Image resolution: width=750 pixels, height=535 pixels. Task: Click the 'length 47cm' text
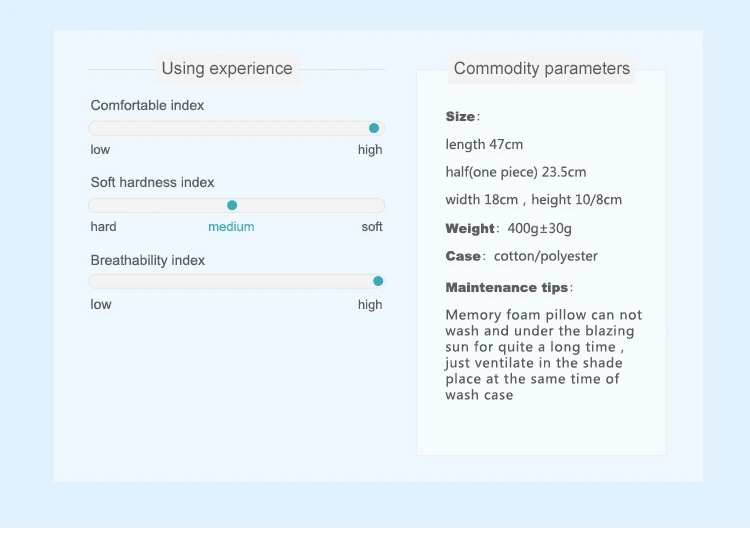point(484,145)
